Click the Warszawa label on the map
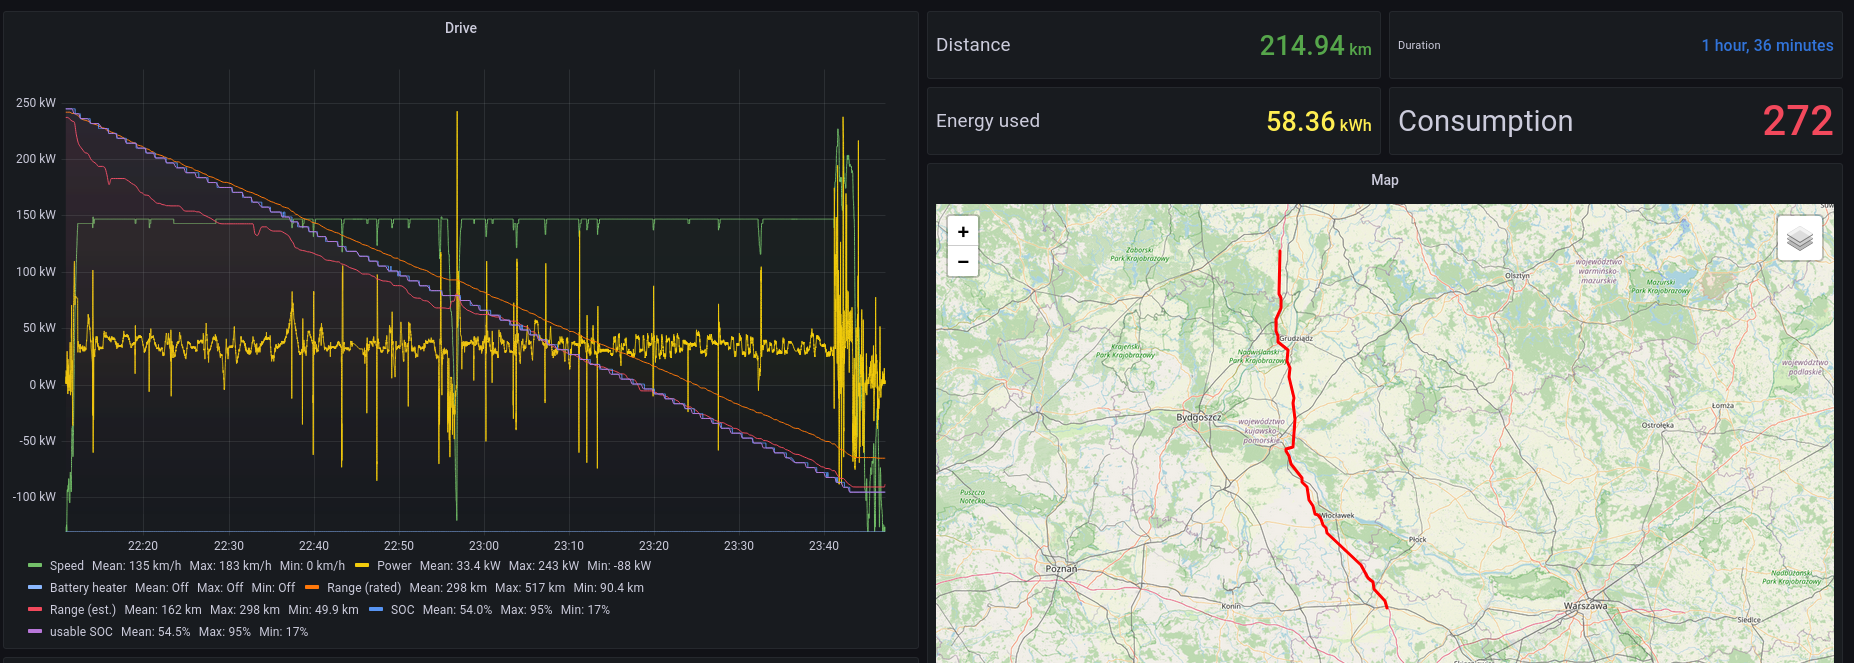This screenshot has height=663, width=1854. 1585,606
